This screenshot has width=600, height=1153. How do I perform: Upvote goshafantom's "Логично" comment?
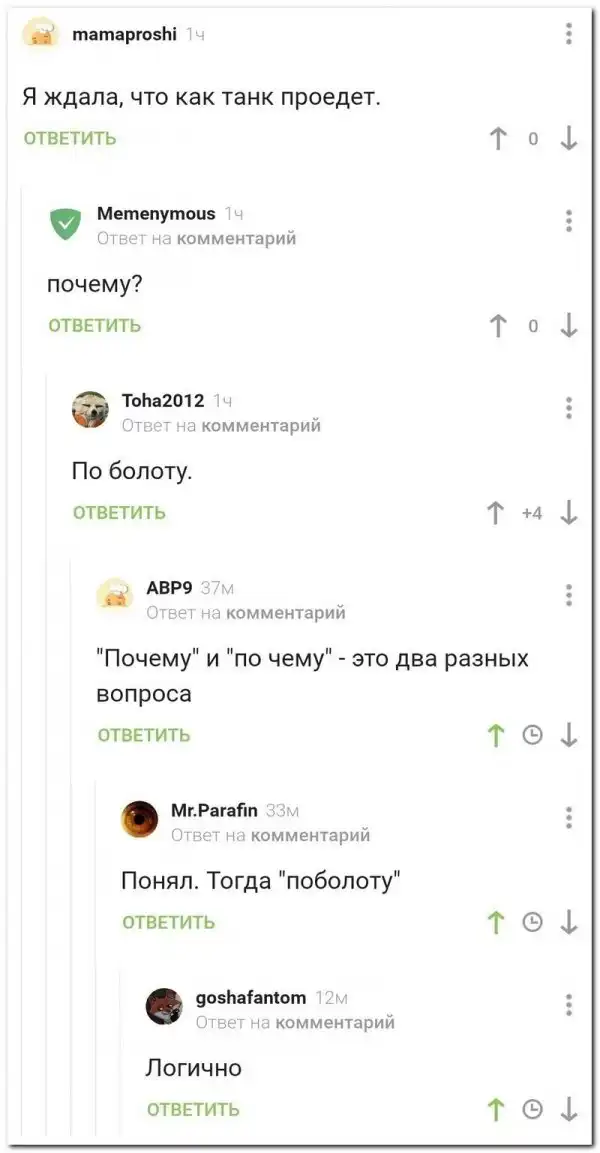click(x=495, y=1109)
